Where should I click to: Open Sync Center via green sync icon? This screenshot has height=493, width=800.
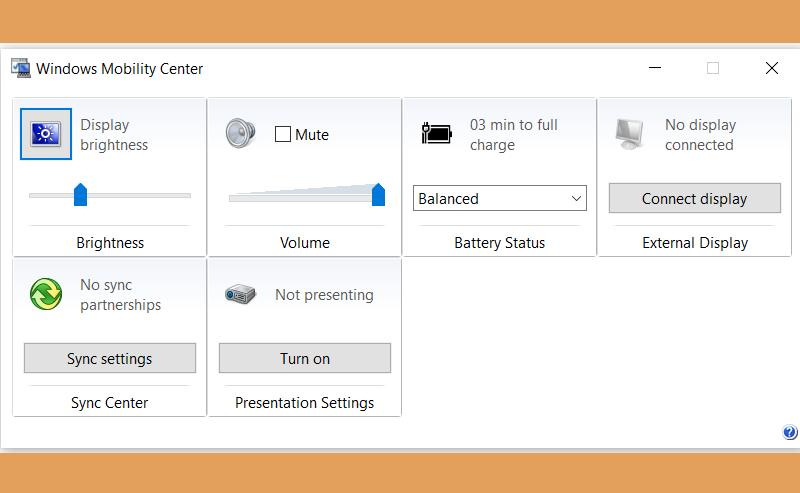click(x=46, y=294)
